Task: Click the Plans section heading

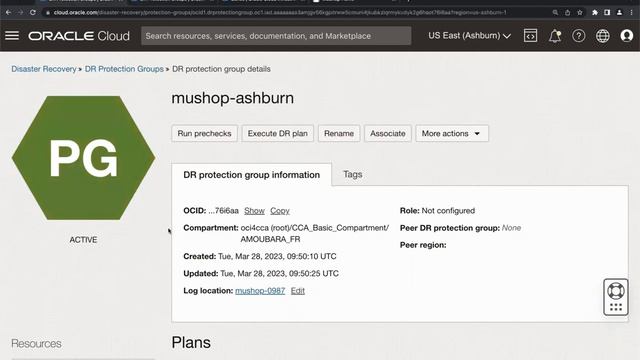Action: click(x=191, y=342)
